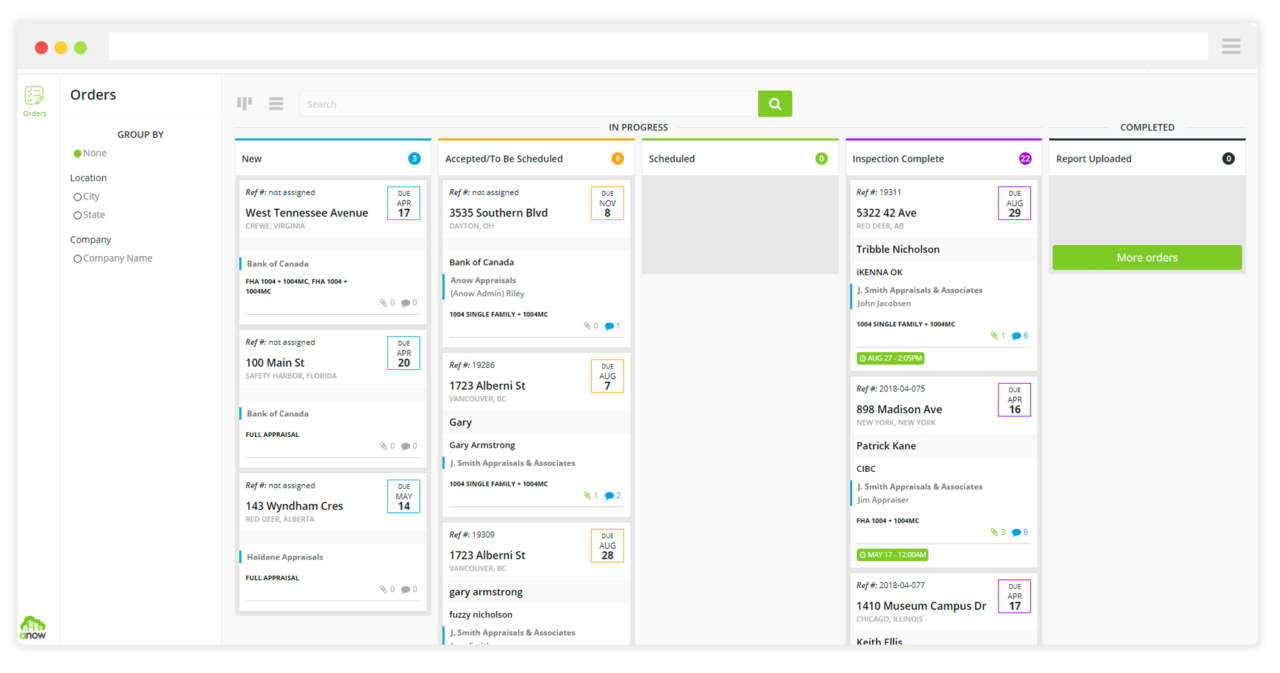Click the Anow logo at bottom left

coord(33,628)
